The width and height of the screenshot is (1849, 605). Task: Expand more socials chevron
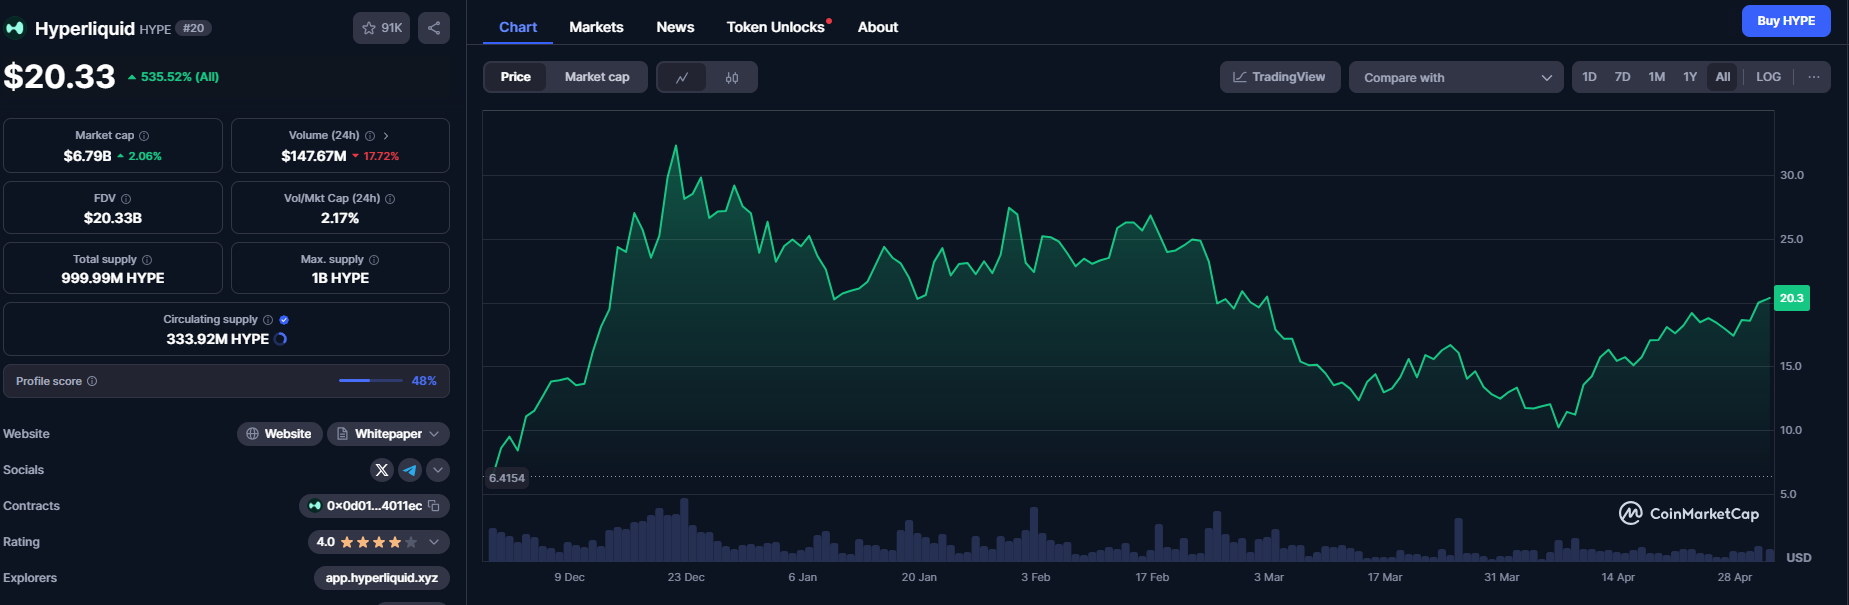pos(438,470)
